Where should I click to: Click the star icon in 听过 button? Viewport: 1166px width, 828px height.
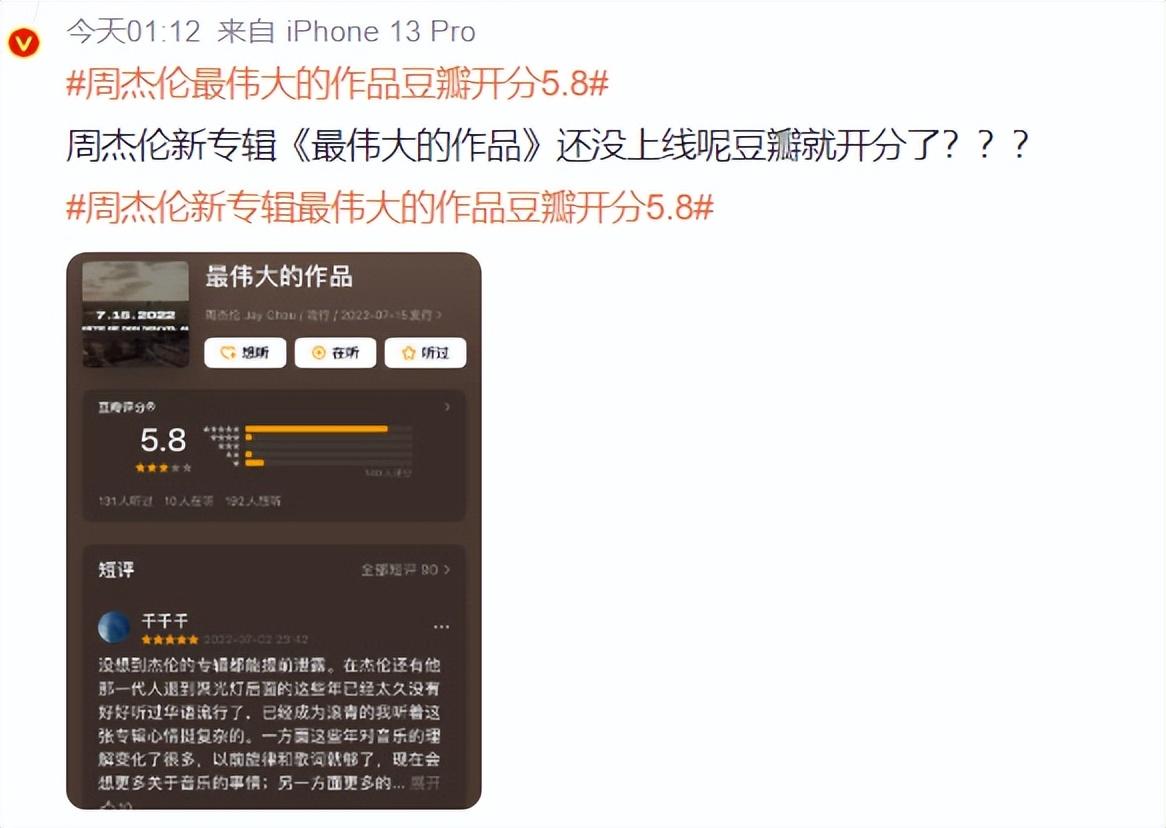pos(408,353)
